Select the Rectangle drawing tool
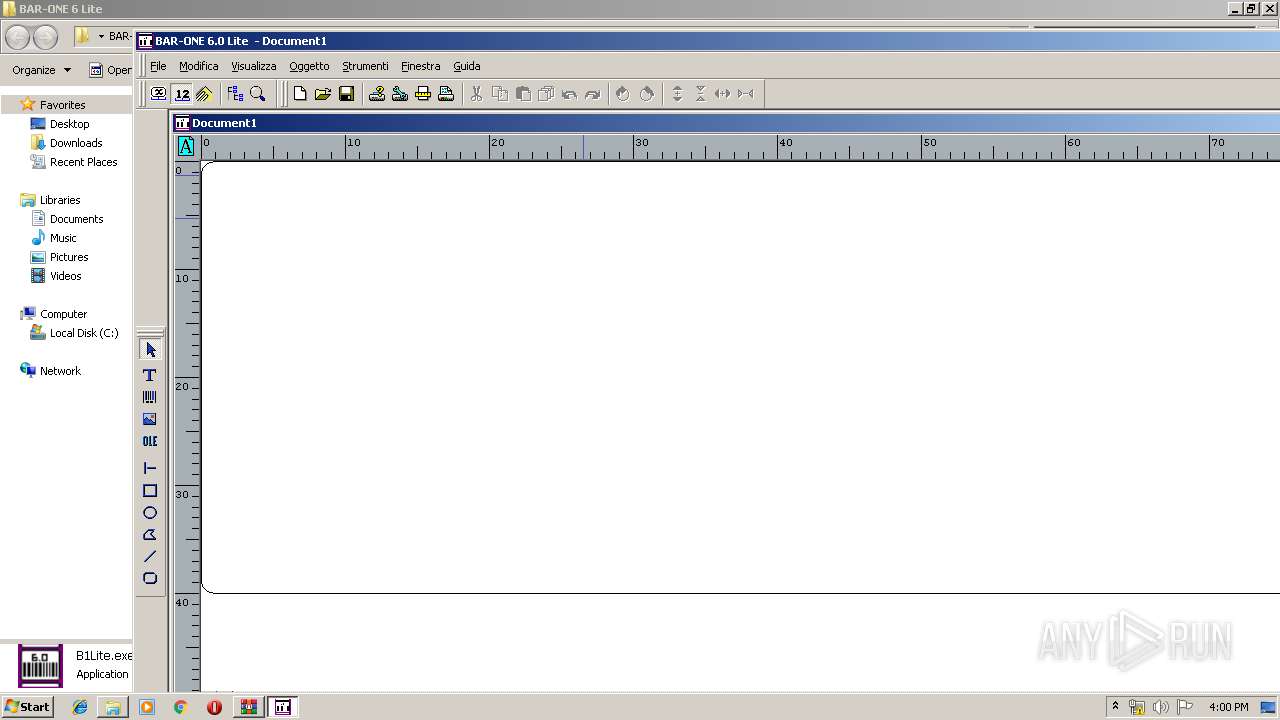This screenshot has height=720, width=1280. pos(150,491)
